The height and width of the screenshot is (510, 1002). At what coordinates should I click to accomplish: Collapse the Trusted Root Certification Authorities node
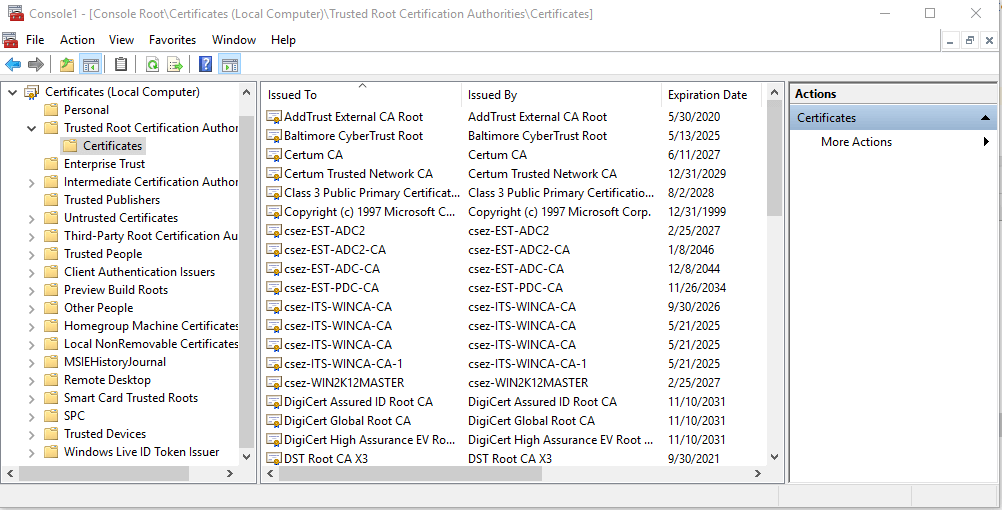(x=31, y=128)
